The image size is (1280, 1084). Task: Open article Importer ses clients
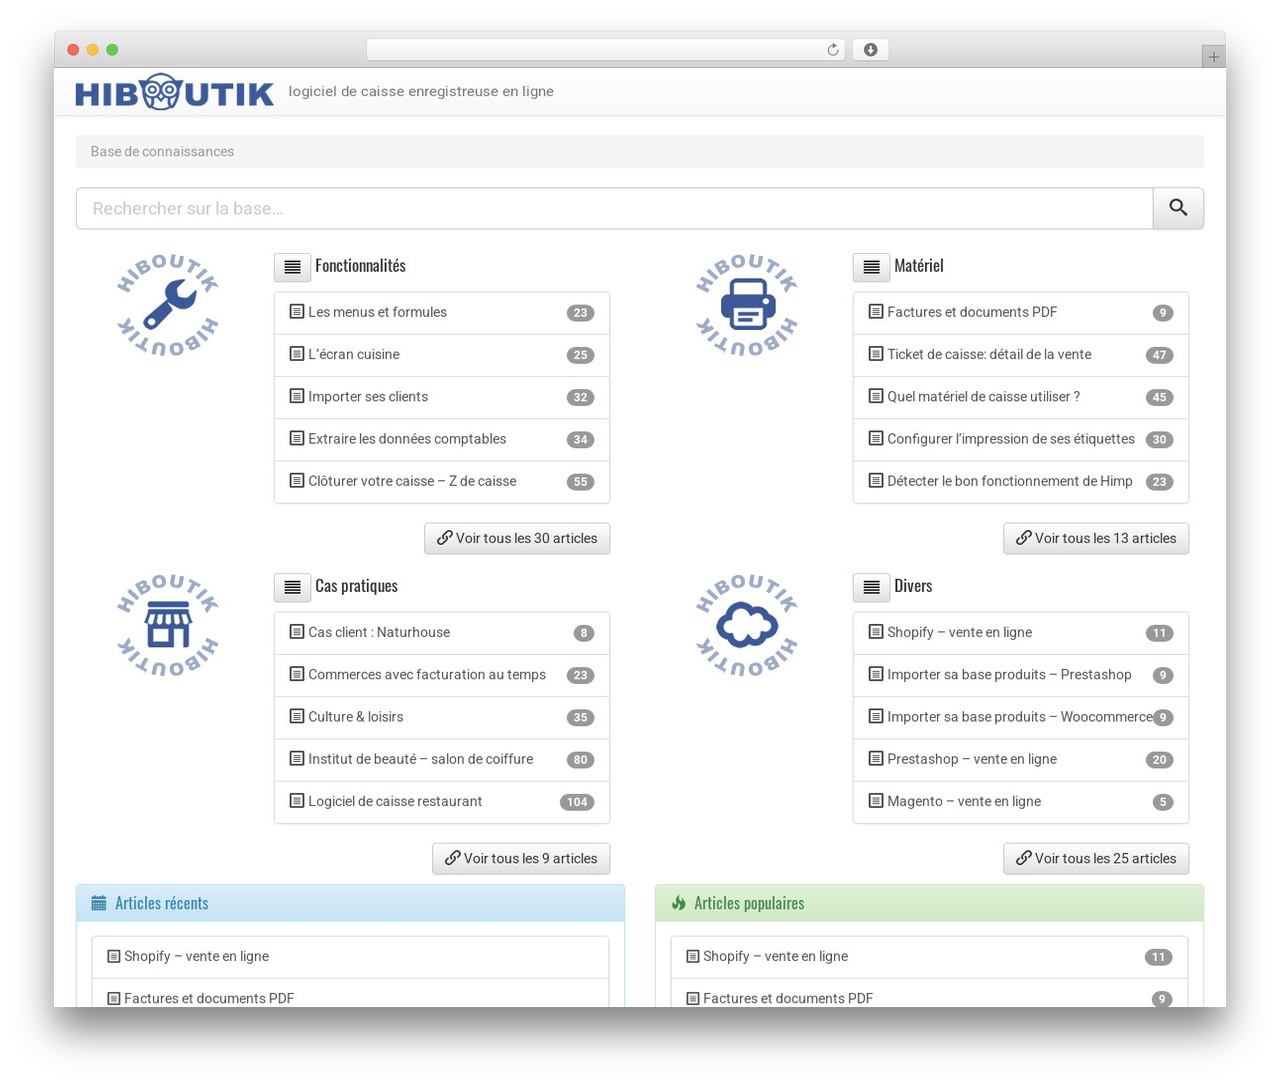[442, 397]
